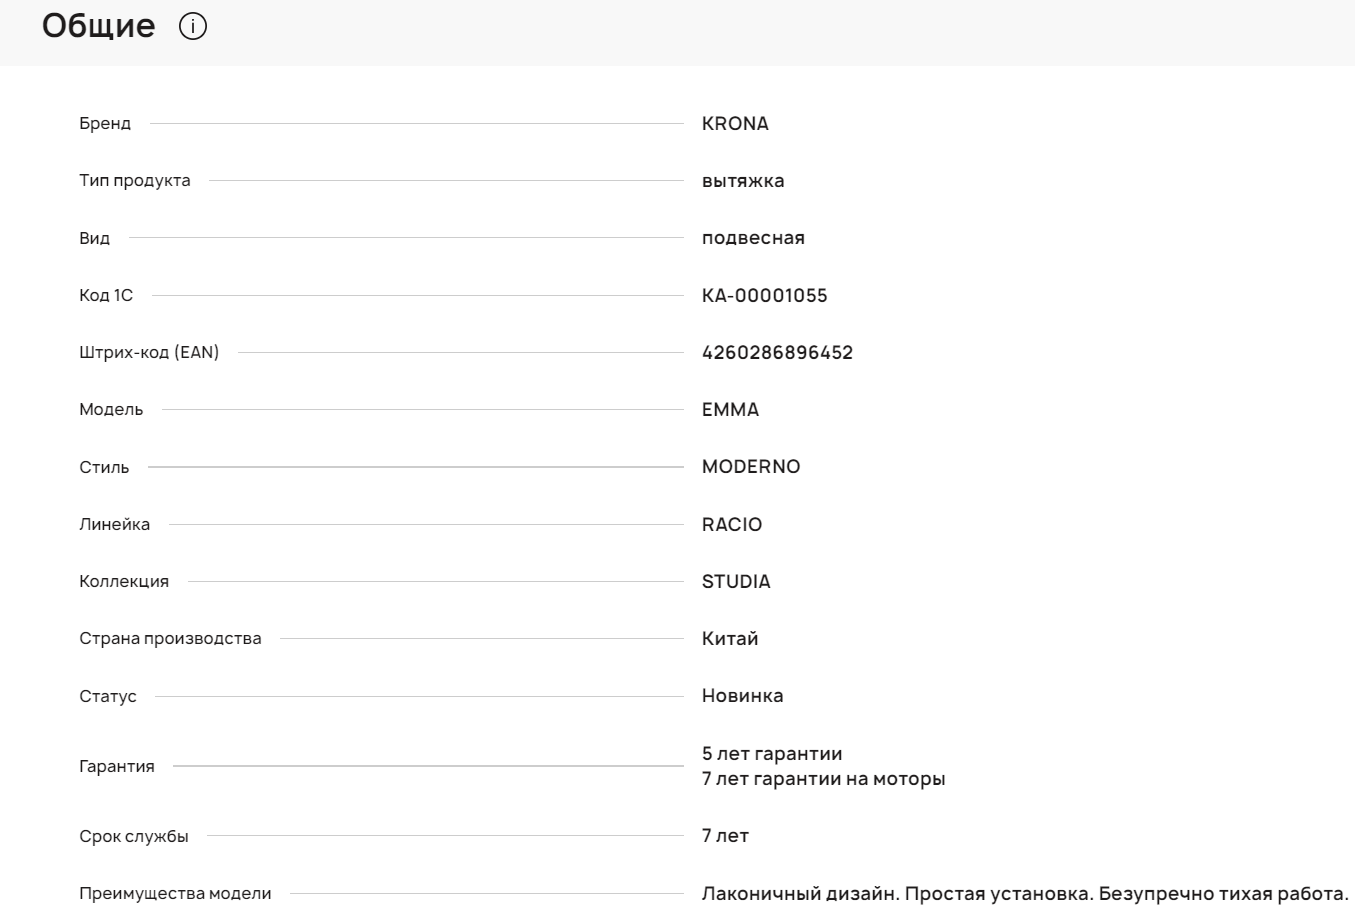Viewport: 1355px width, 919px height.
Task: Click the EMMA model value
Action: click(730, 410)
